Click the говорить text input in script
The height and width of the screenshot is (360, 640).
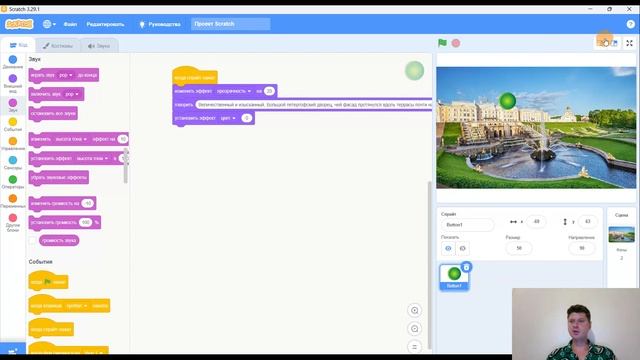tap(313, 105)
